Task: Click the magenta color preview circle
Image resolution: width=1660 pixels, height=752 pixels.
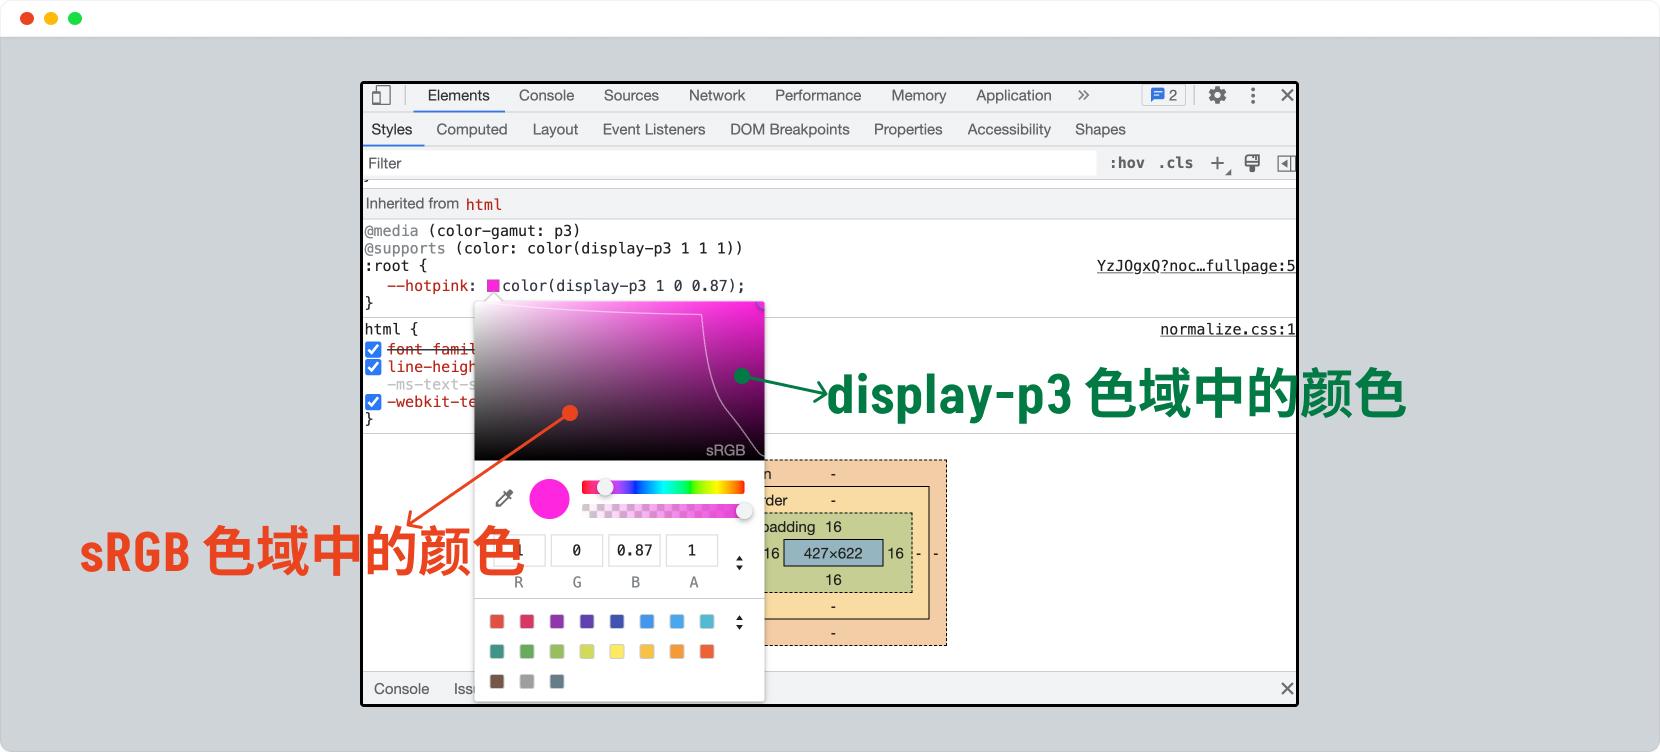Action: click(x=549, y=499)
